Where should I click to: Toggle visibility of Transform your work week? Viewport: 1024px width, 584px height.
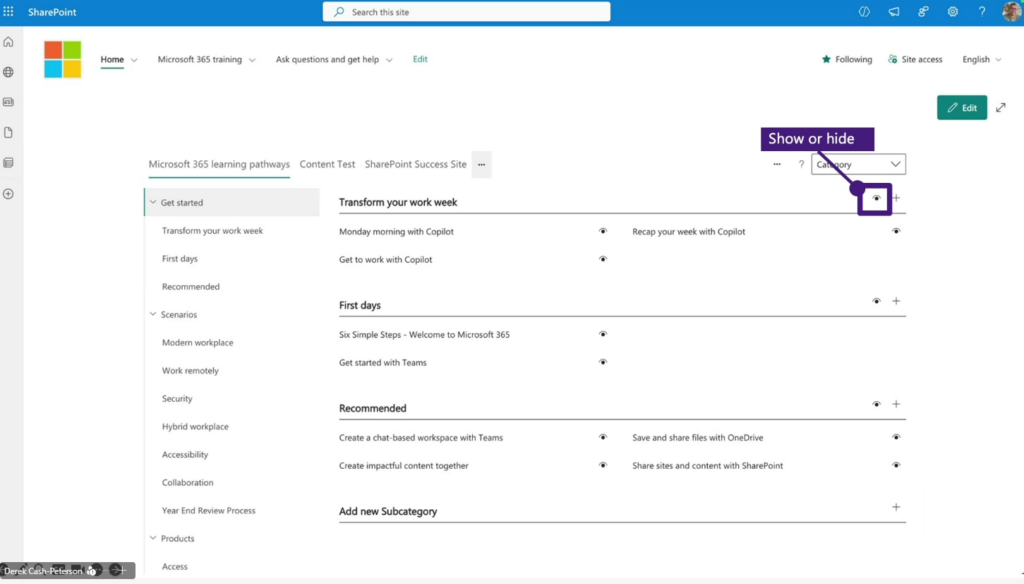(876, 198)
